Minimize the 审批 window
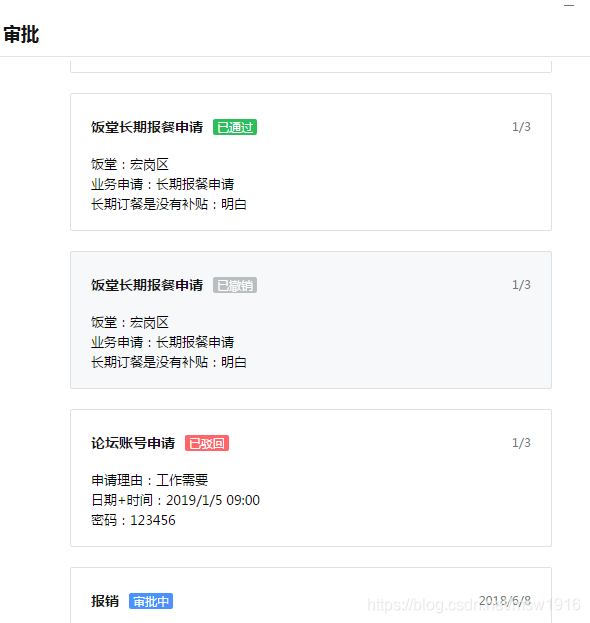This screenshot has width=590, height=623. click(569, 6)
